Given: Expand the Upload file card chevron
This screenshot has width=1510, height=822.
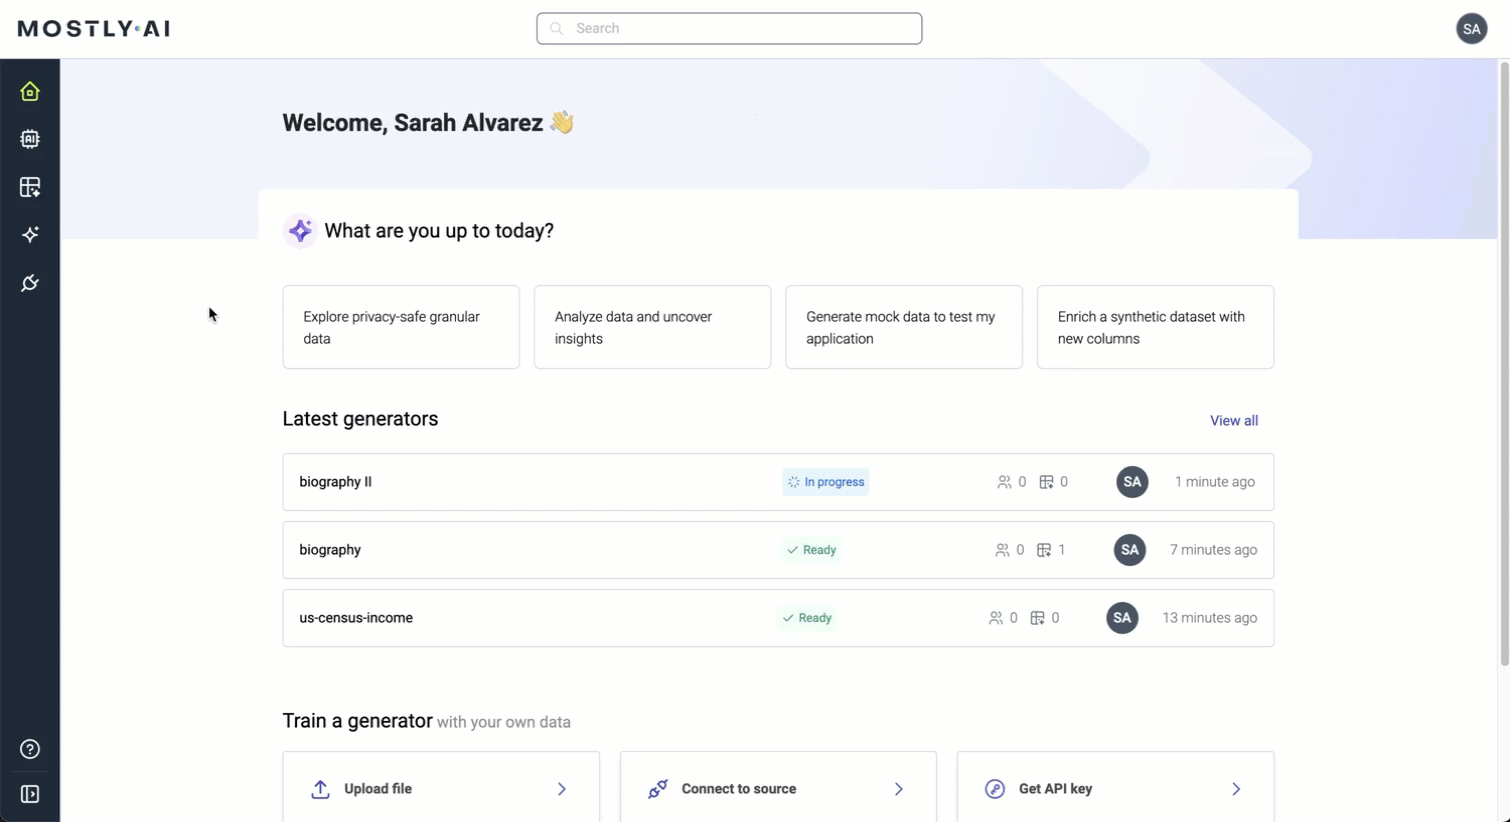Looking at the screenshot, I should coord(561,789).
